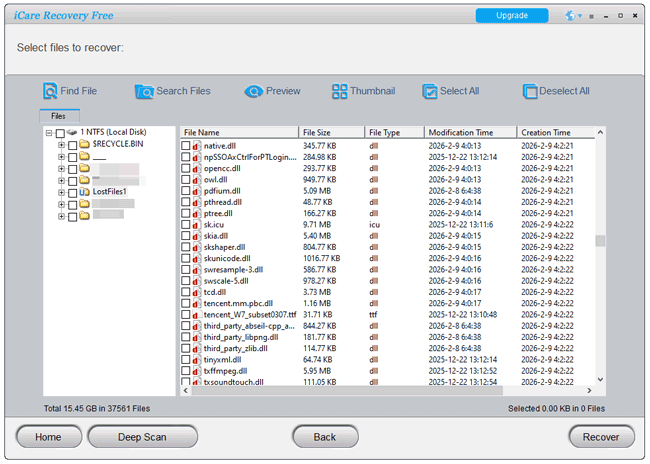The height and width of the screenshot is (464, 650).
Task: Click the pdfium.dll file icon
Action: pos(196,191)
